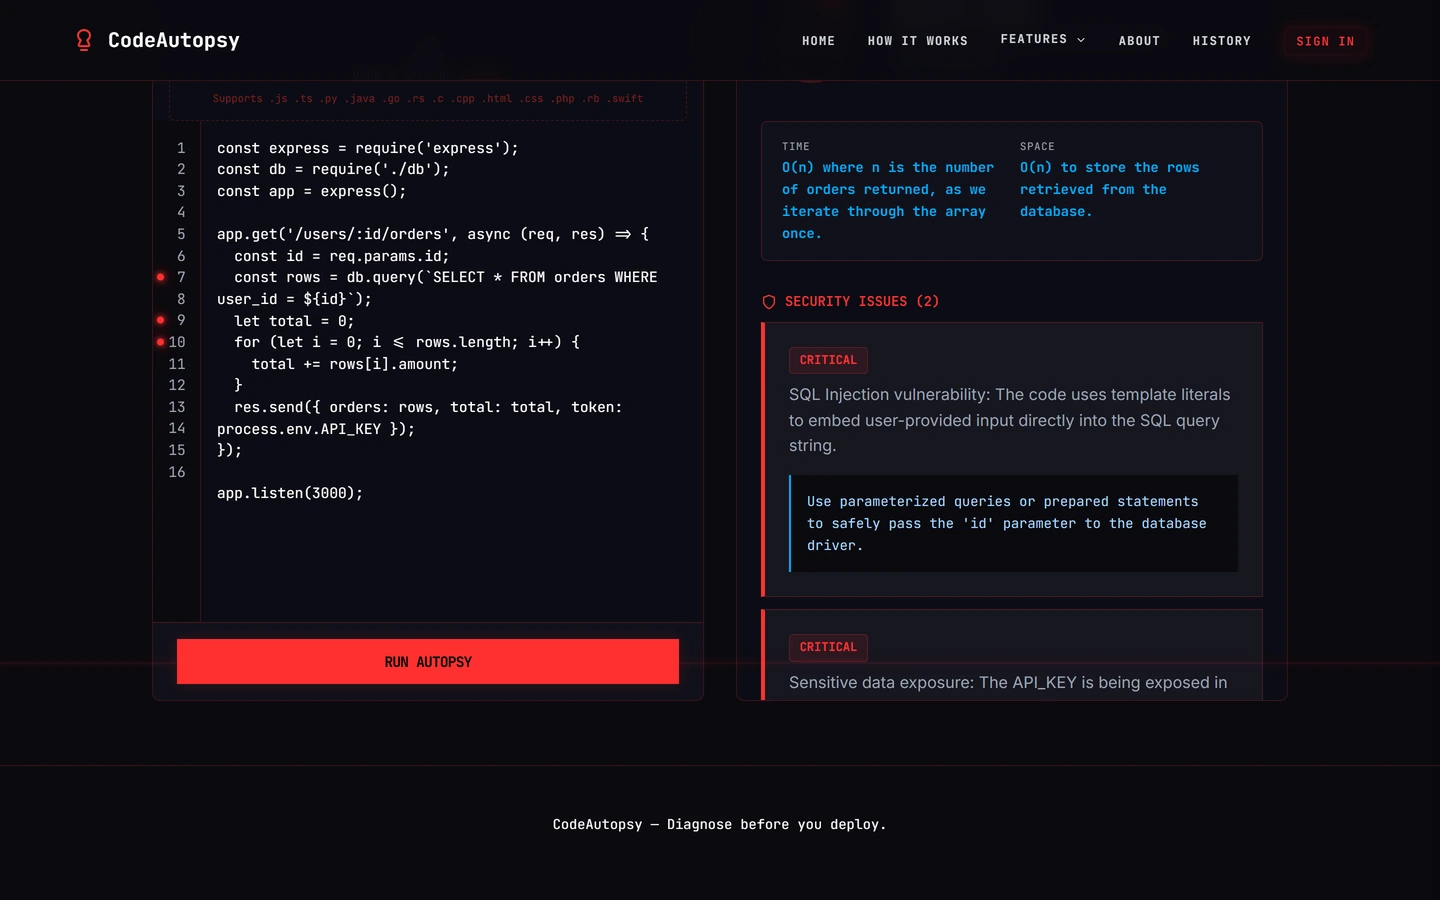Viewport: 1440px width, 900px height.
Task: Click the 'Diagnose before you deploy' footer text
Action: point(720,824)
